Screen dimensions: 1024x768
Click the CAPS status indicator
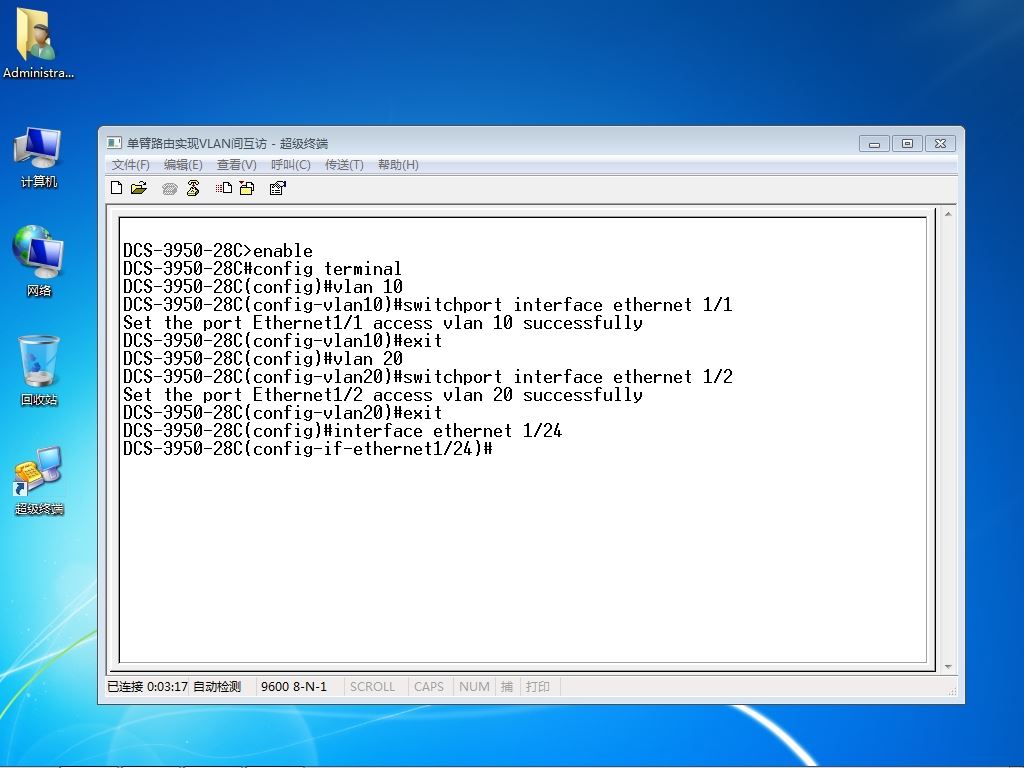428,686
